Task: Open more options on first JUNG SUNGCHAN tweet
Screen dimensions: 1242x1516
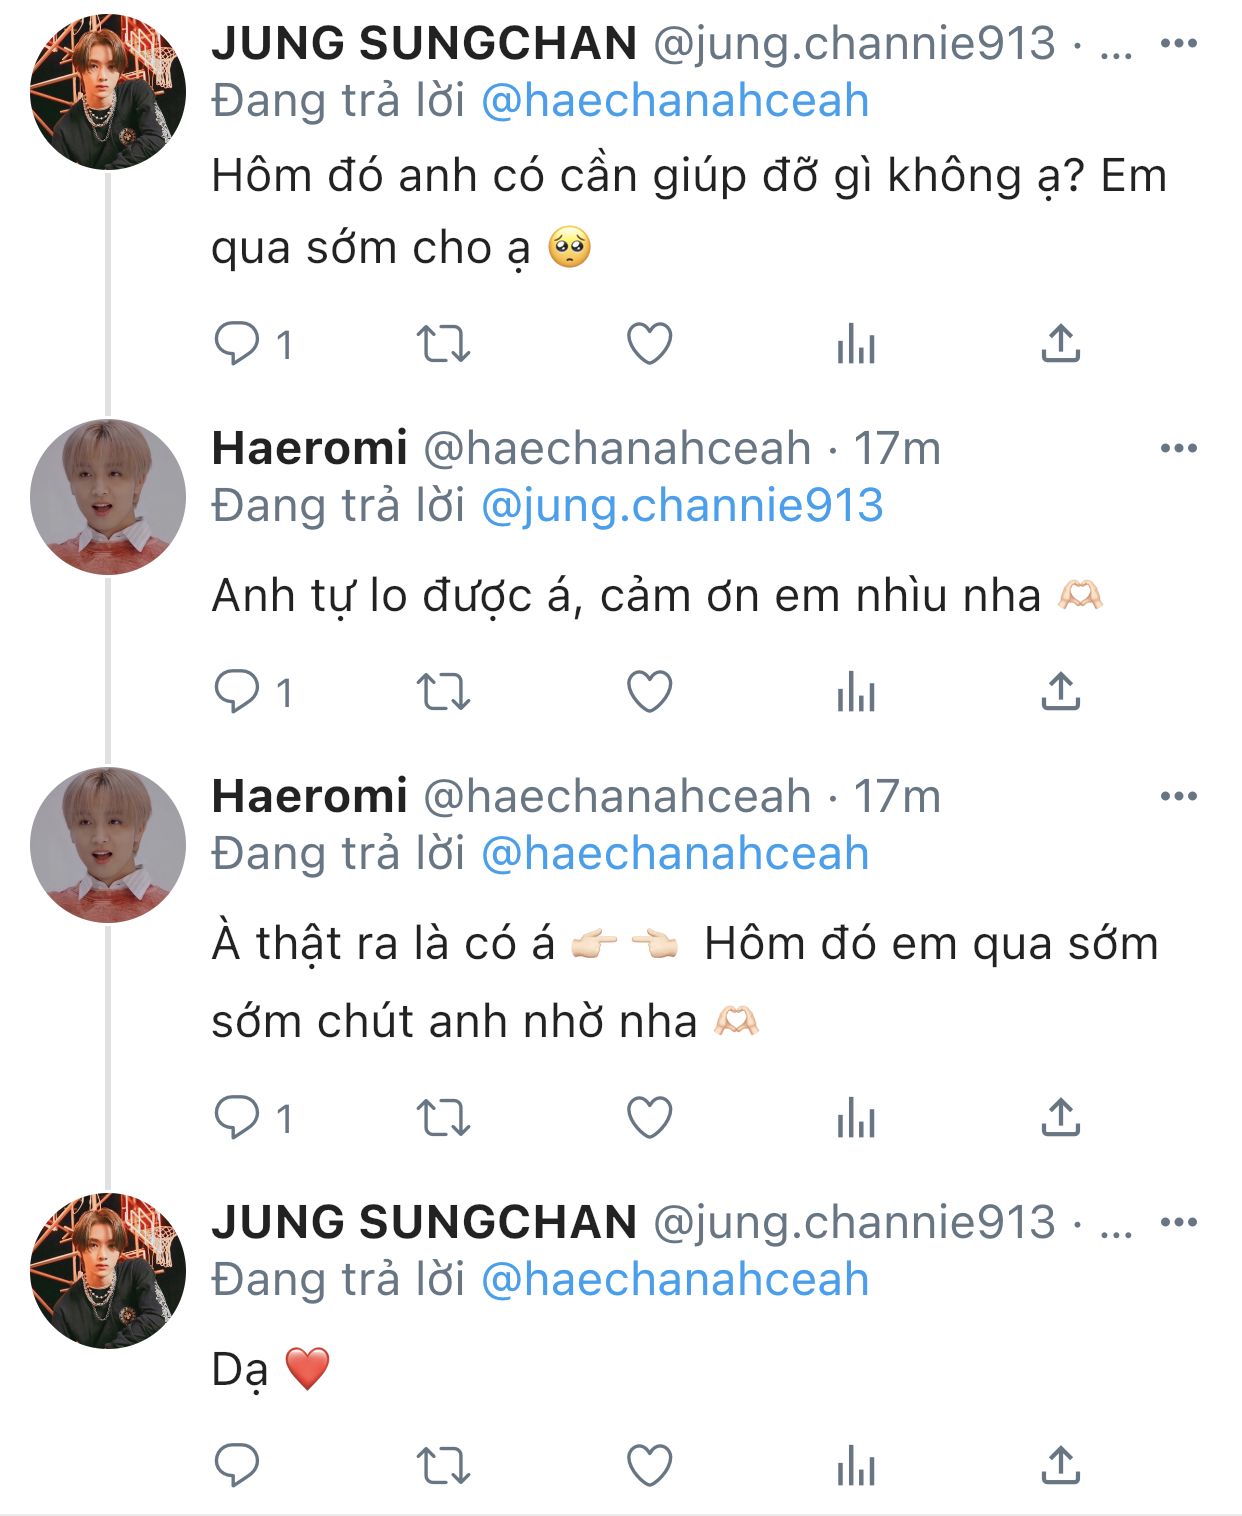Action: coord(1178,43)
